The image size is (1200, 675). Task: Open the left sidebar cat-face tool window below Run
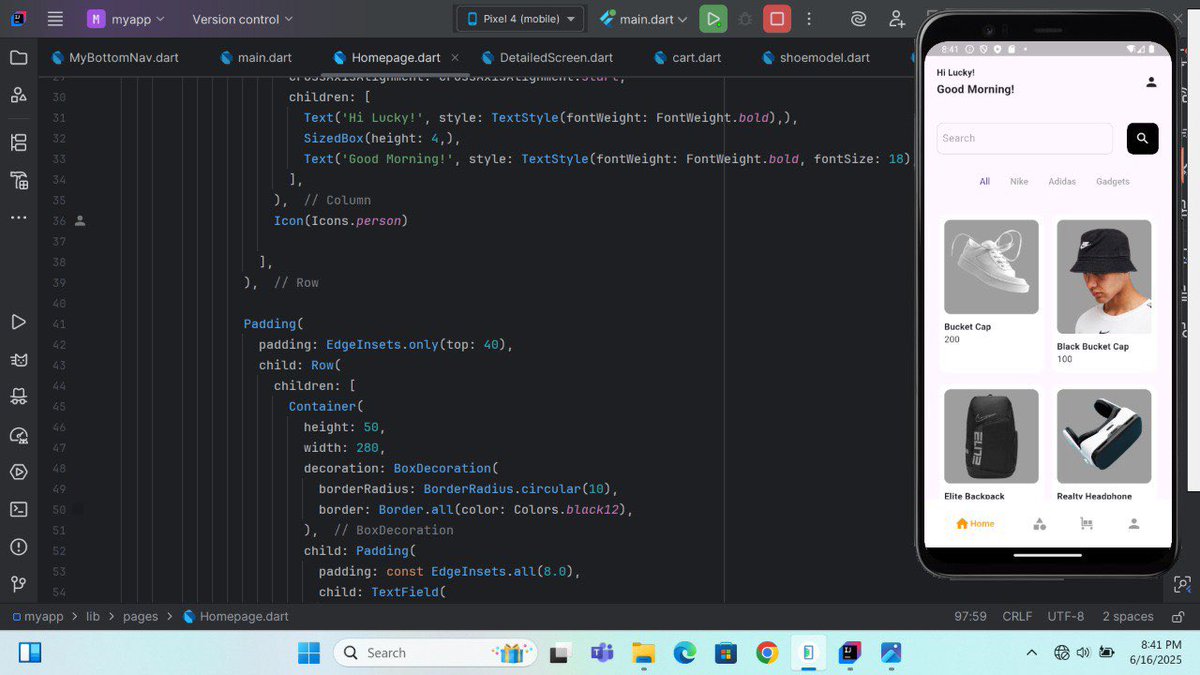[18, 360]
